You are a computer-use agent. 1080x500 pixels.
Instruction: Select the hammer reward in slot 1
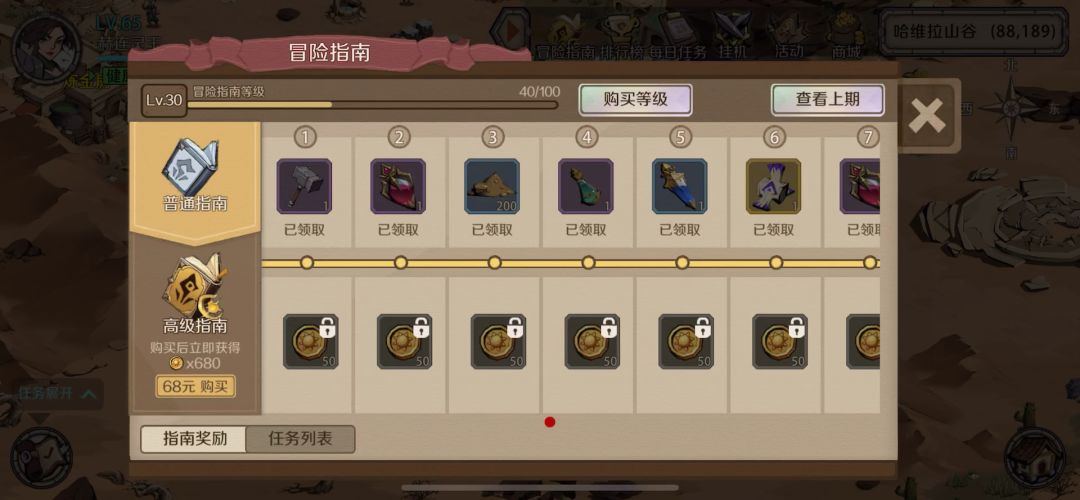pos(304,186)
